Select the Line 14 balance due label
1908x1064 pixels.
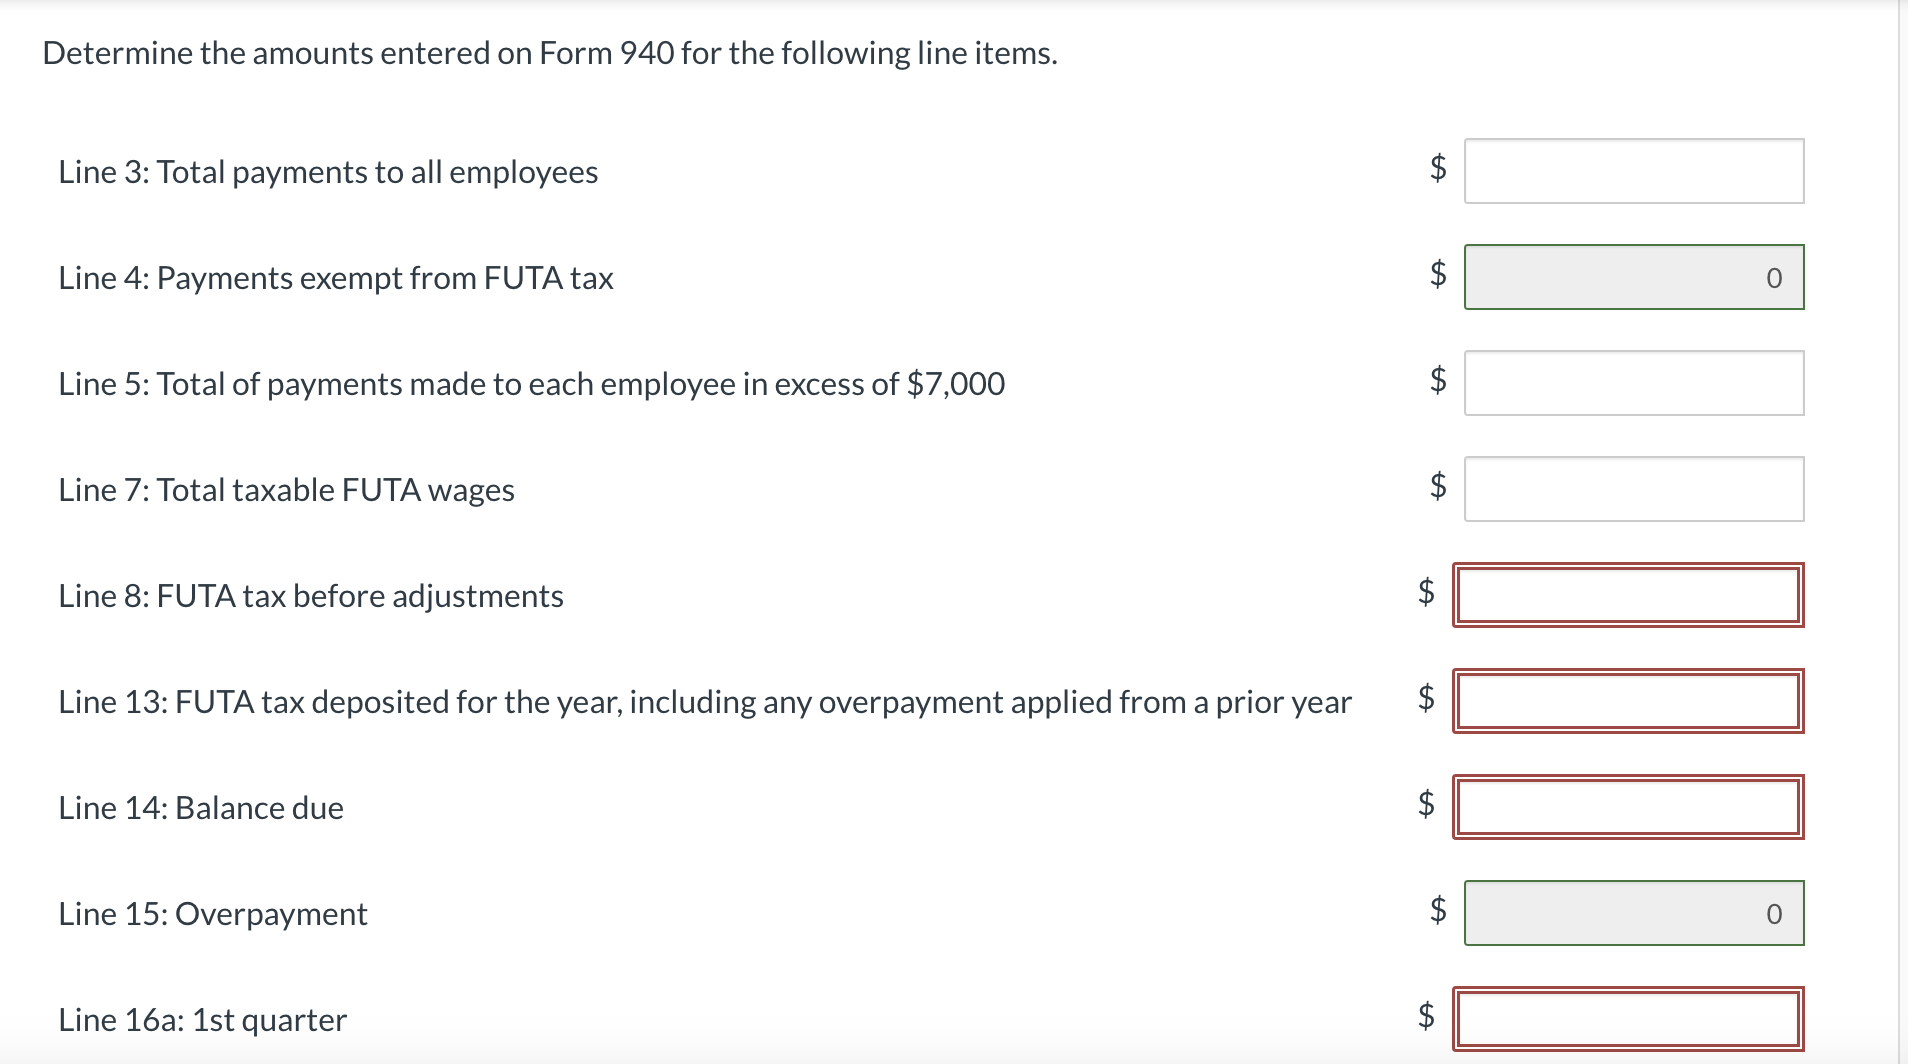tap(200, 807)
